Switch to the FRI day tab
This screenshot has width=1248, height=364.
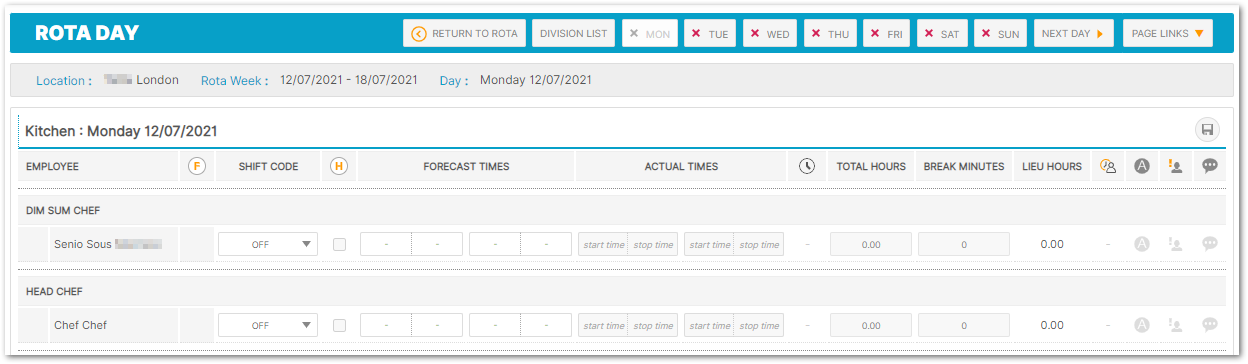click(887, 33)
